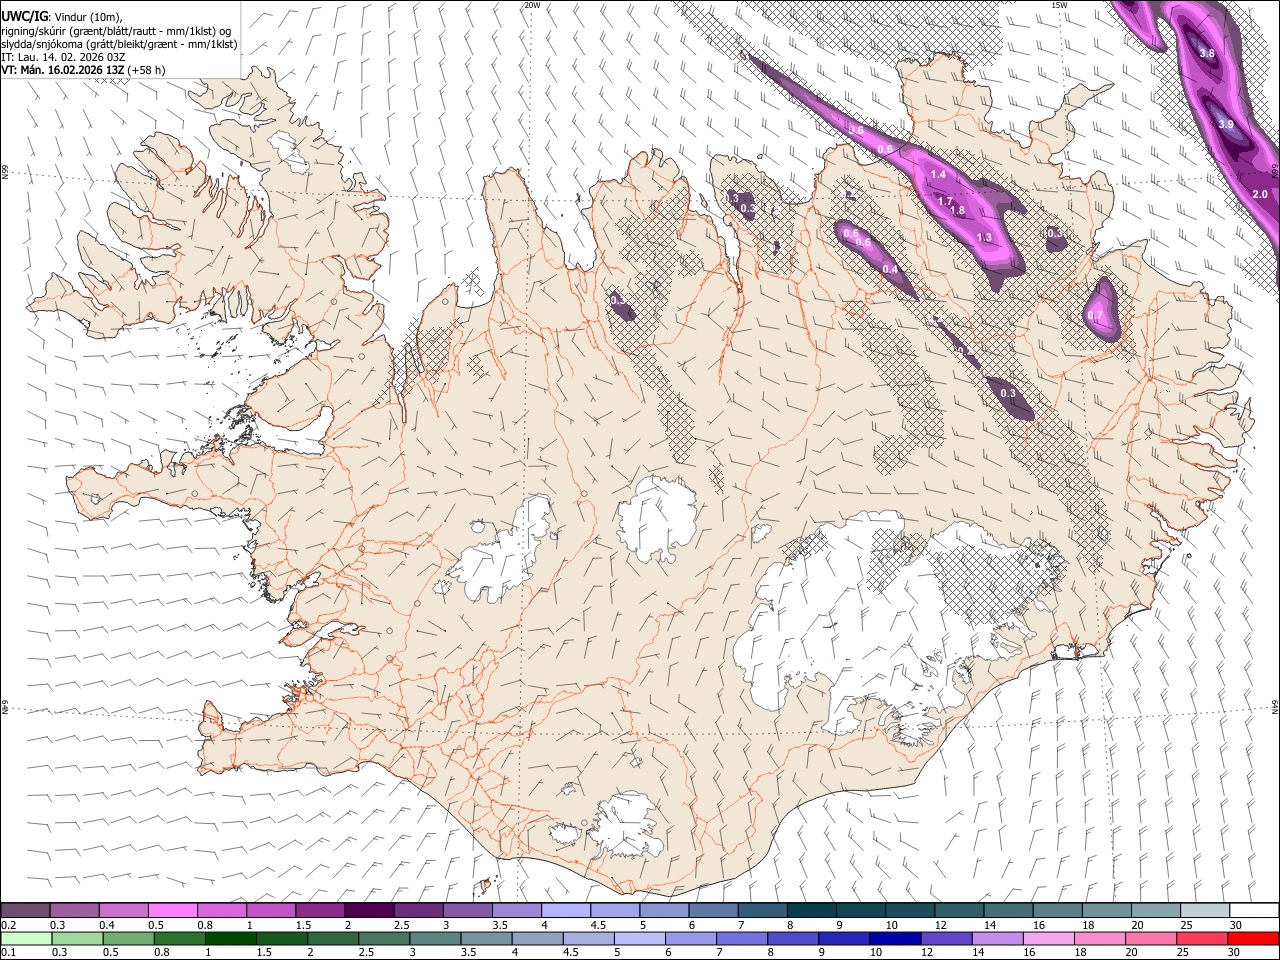The width and height of the screenshot is (1280, 960).
Task: Click the '25' label in upper legend row
Action: pos(1186,925)
